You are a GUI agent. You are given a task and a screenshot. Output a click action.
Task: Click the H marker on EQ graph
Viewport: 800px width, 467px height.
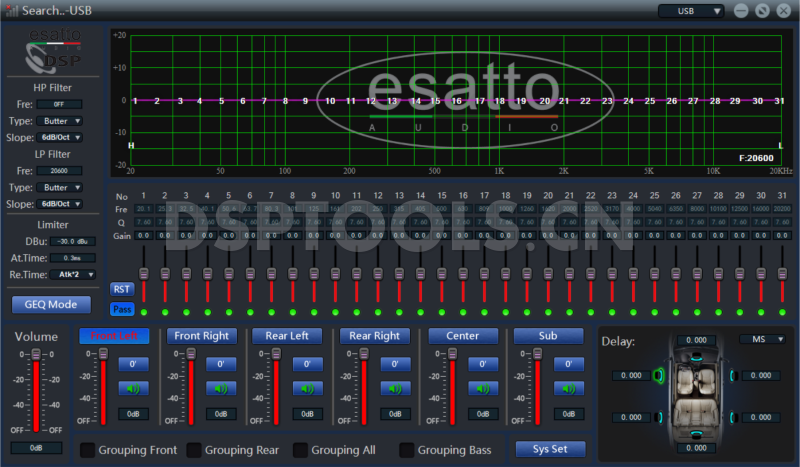click(x=131, y=145)
